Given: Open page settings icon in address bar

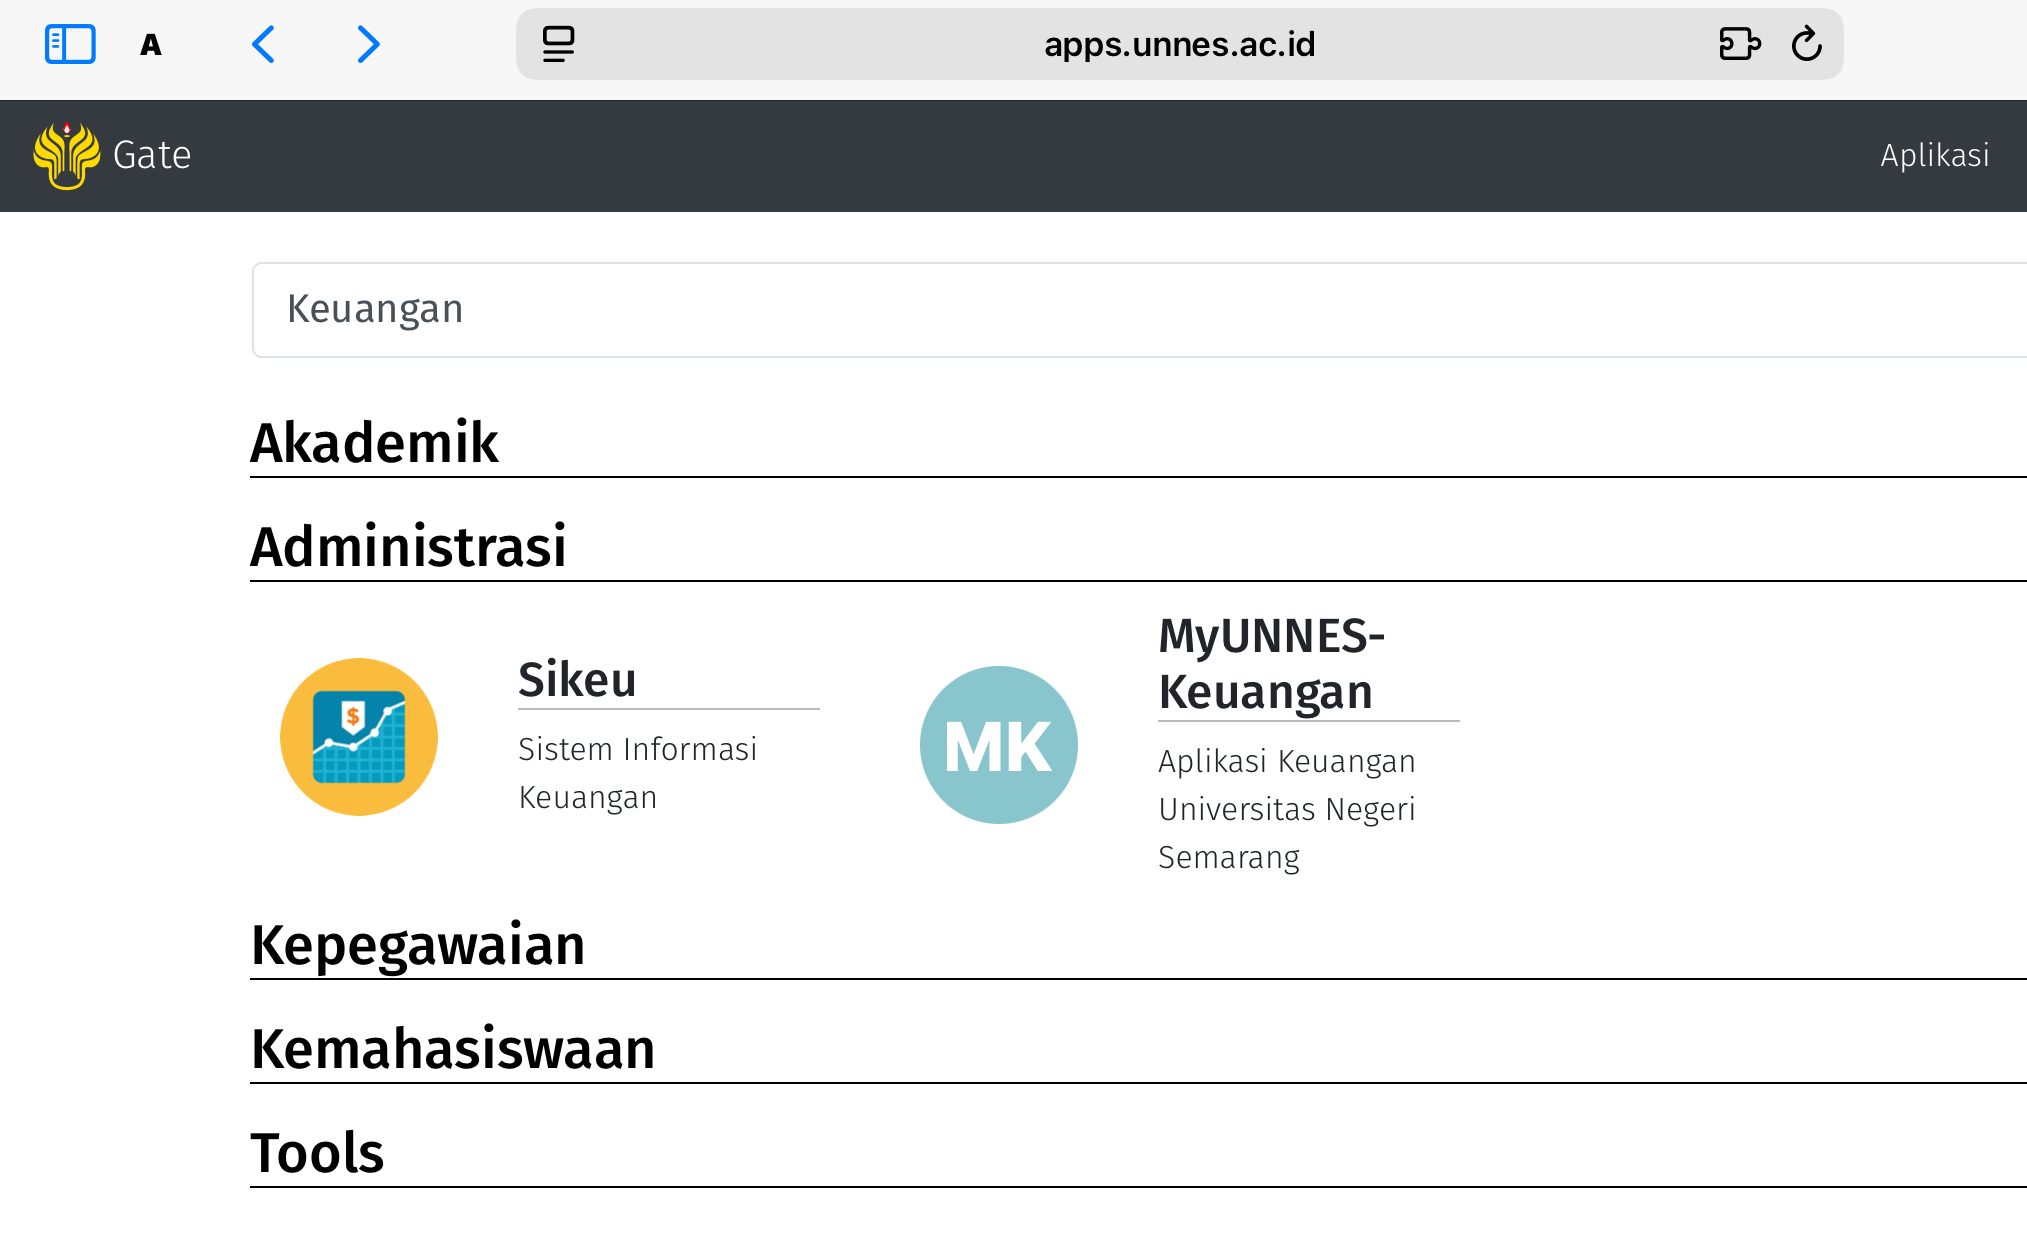Looking at the screenshot, I should [558, 44].
